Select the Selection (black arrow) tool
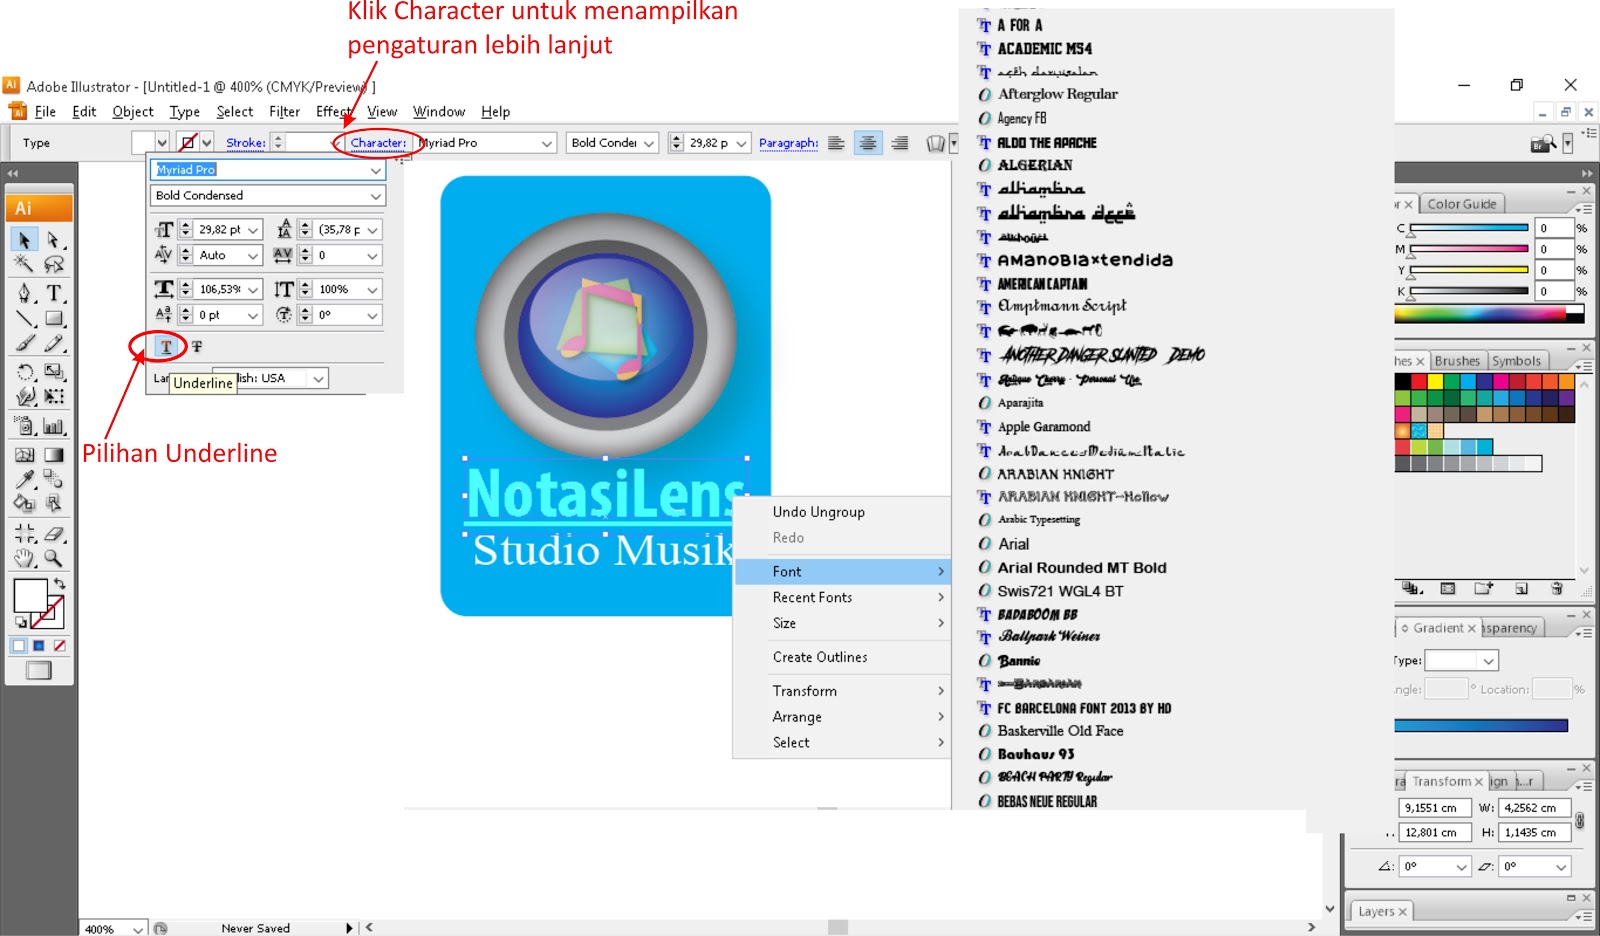The width and height of the screenshot is (1600, 936). point(24,240)
